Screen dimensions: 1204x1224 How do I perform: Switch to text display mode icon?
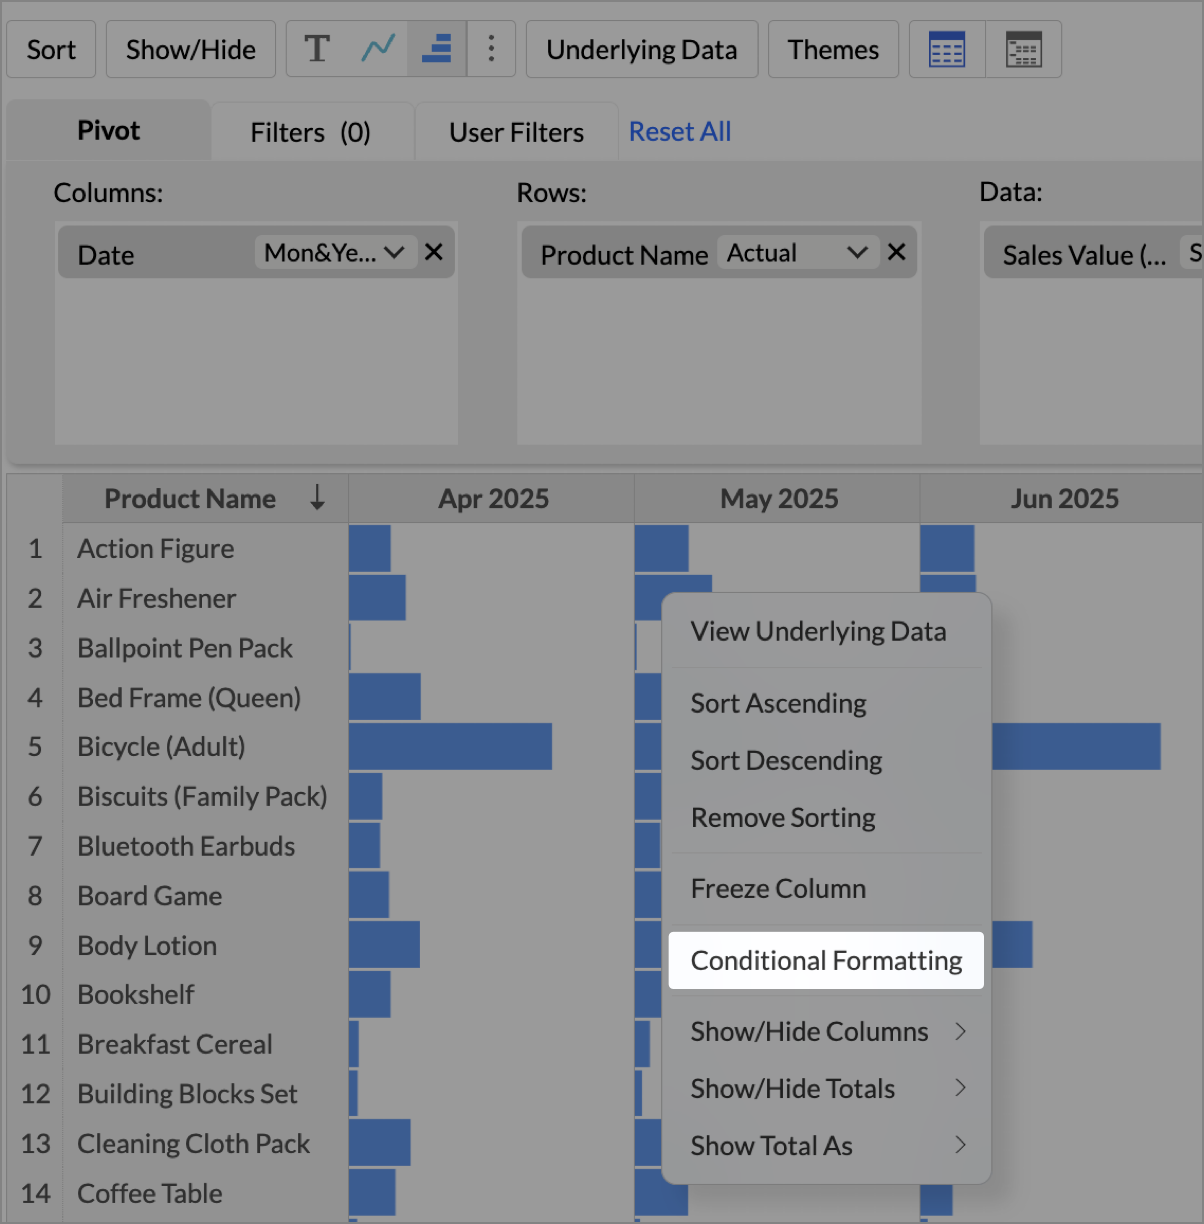tap(317, 49)
